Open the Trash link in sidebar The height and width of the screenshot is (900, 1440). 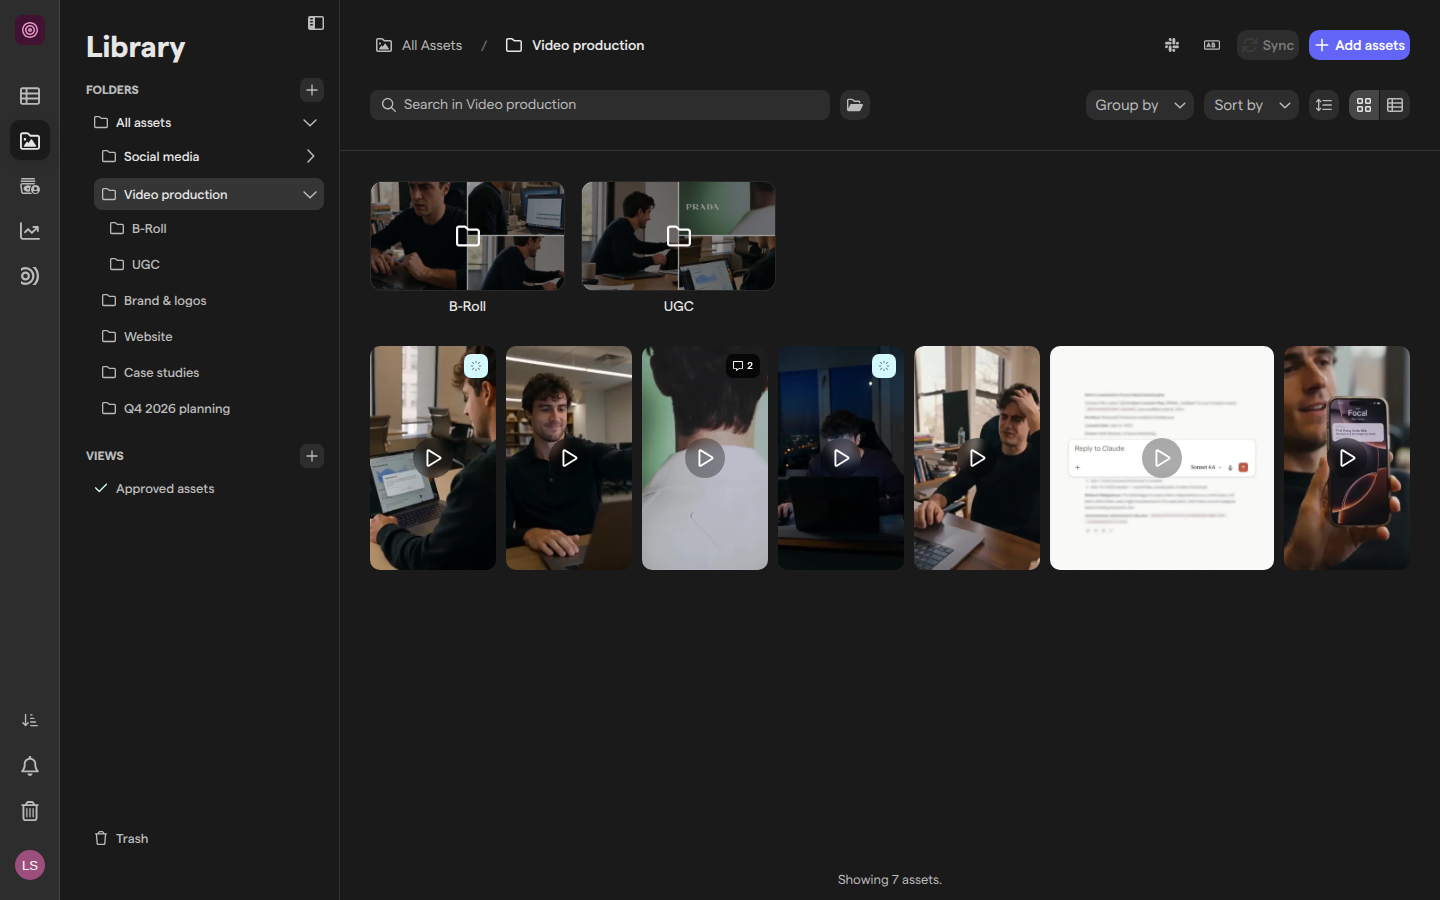click(x=122, y=839)
